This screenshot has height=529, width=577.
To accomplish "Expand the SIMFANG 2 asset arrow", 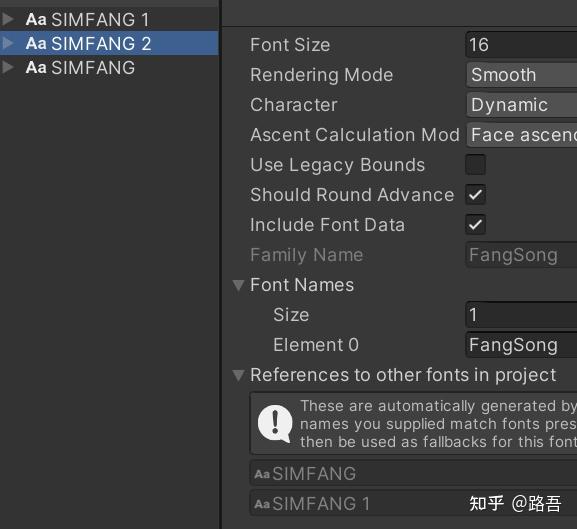I will 8,43.
